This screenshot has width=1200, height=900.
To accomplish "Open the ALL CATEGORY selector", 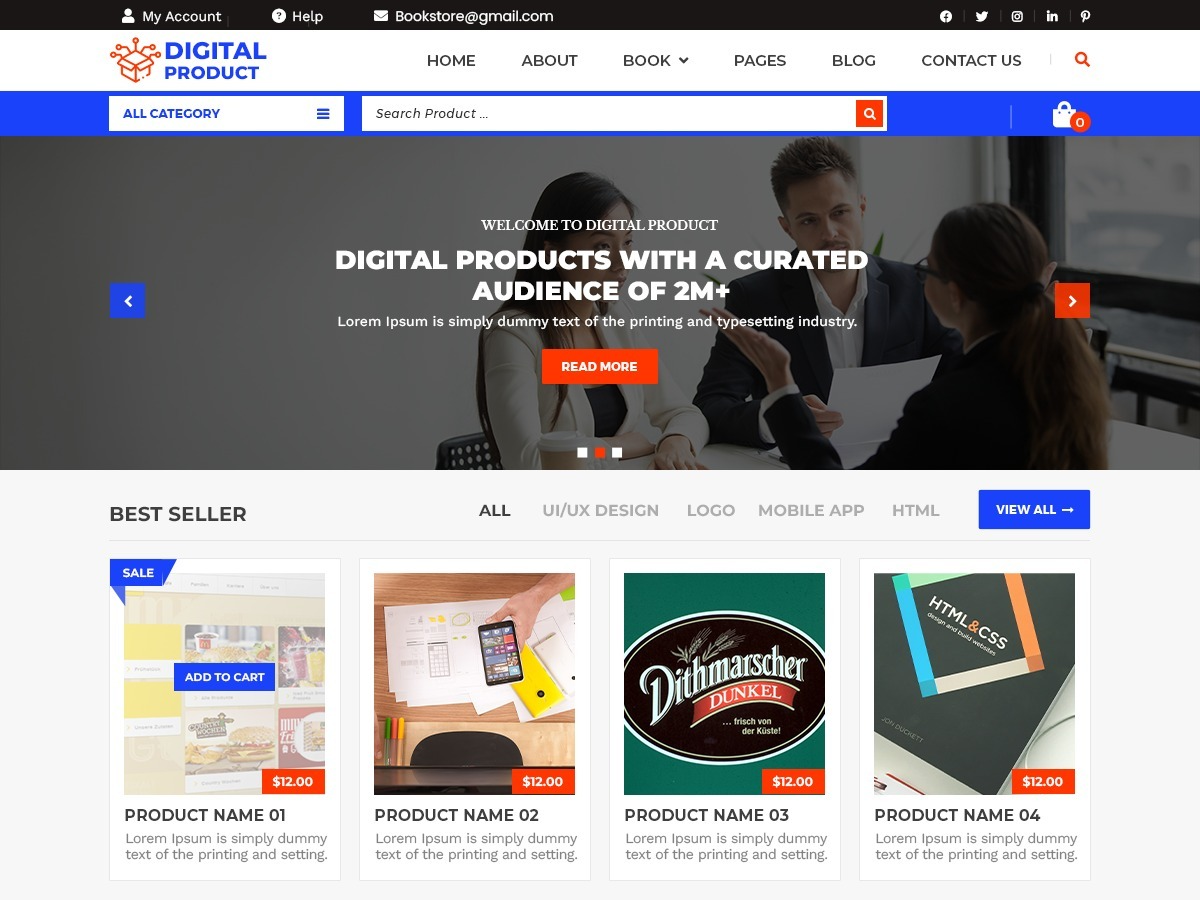I will (x=171, y=113).
